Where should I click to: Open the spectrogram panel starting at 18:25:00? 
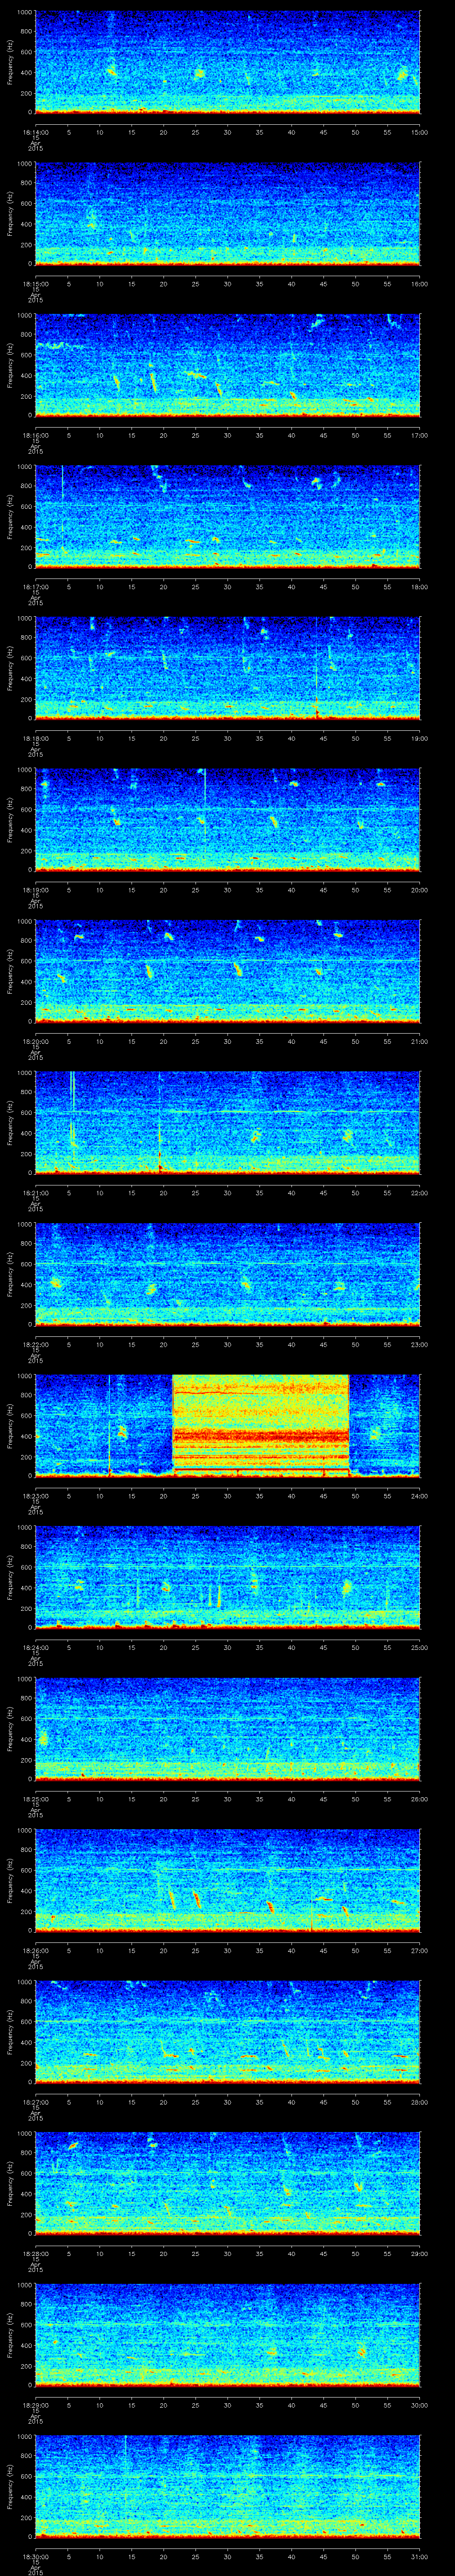228,1728
